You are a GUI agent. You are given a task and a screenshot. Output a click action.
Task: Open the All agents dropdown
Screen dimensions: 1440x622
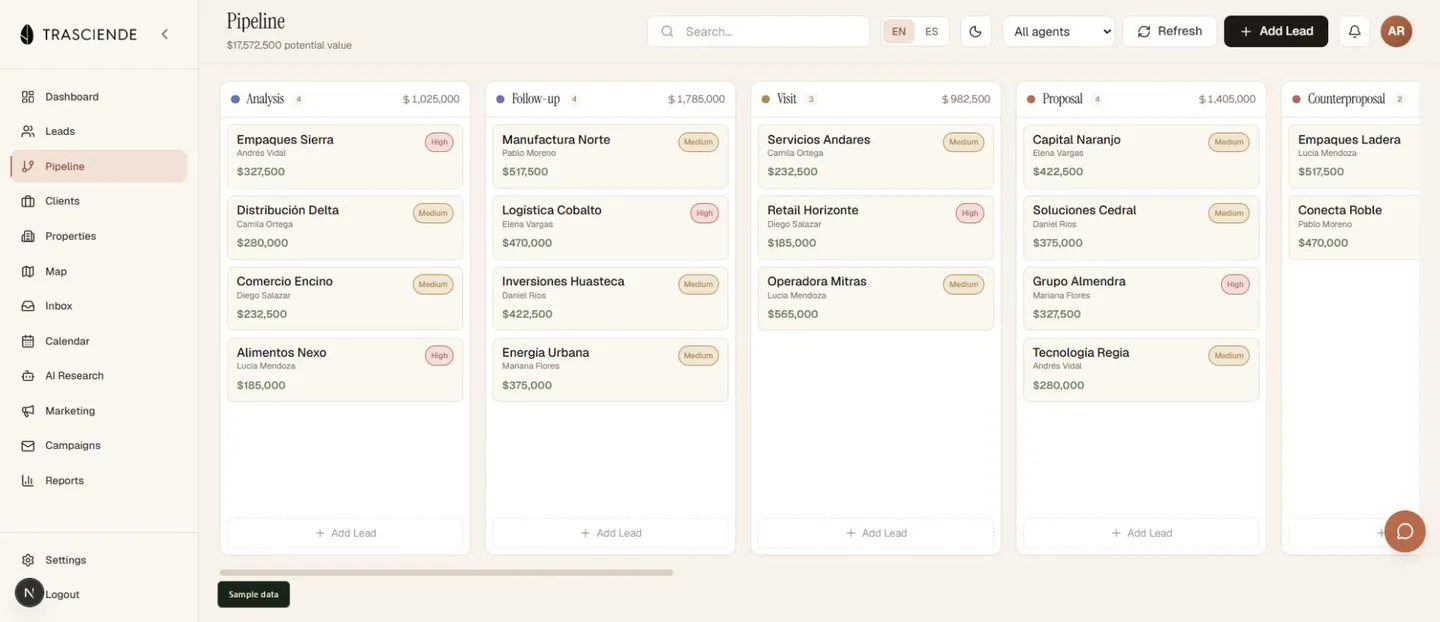coord(1059,31)
